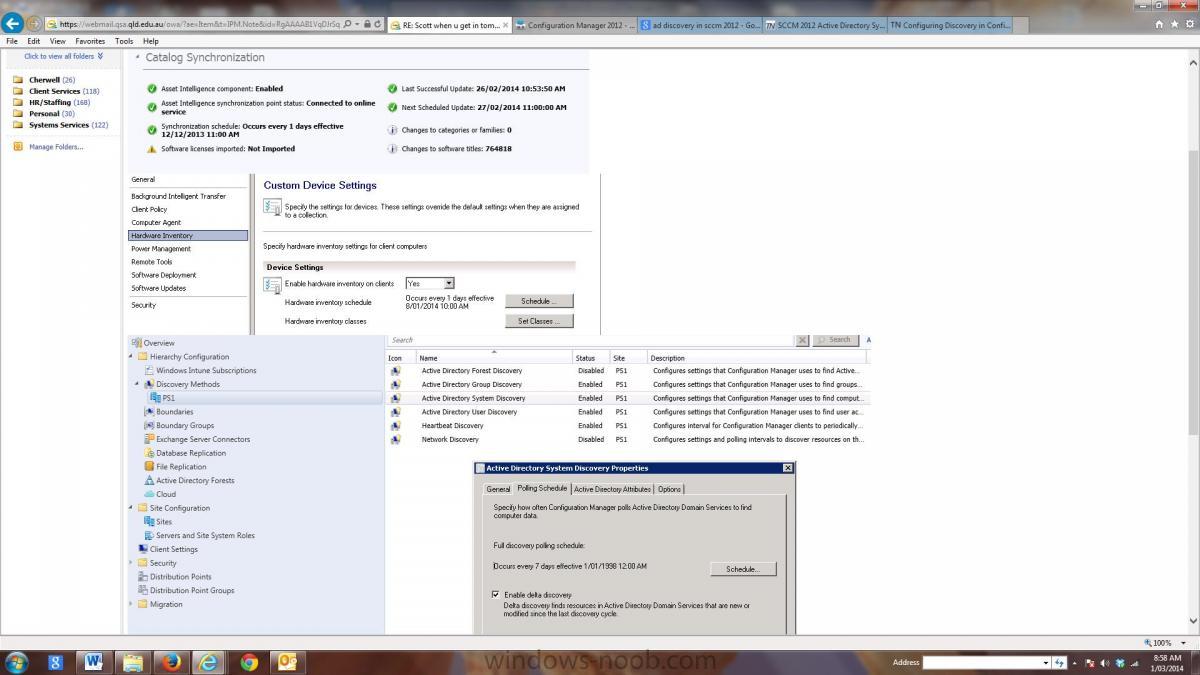1200x675 pixels.
Task: Select the PS1 tree item
Action: [263, 398]
